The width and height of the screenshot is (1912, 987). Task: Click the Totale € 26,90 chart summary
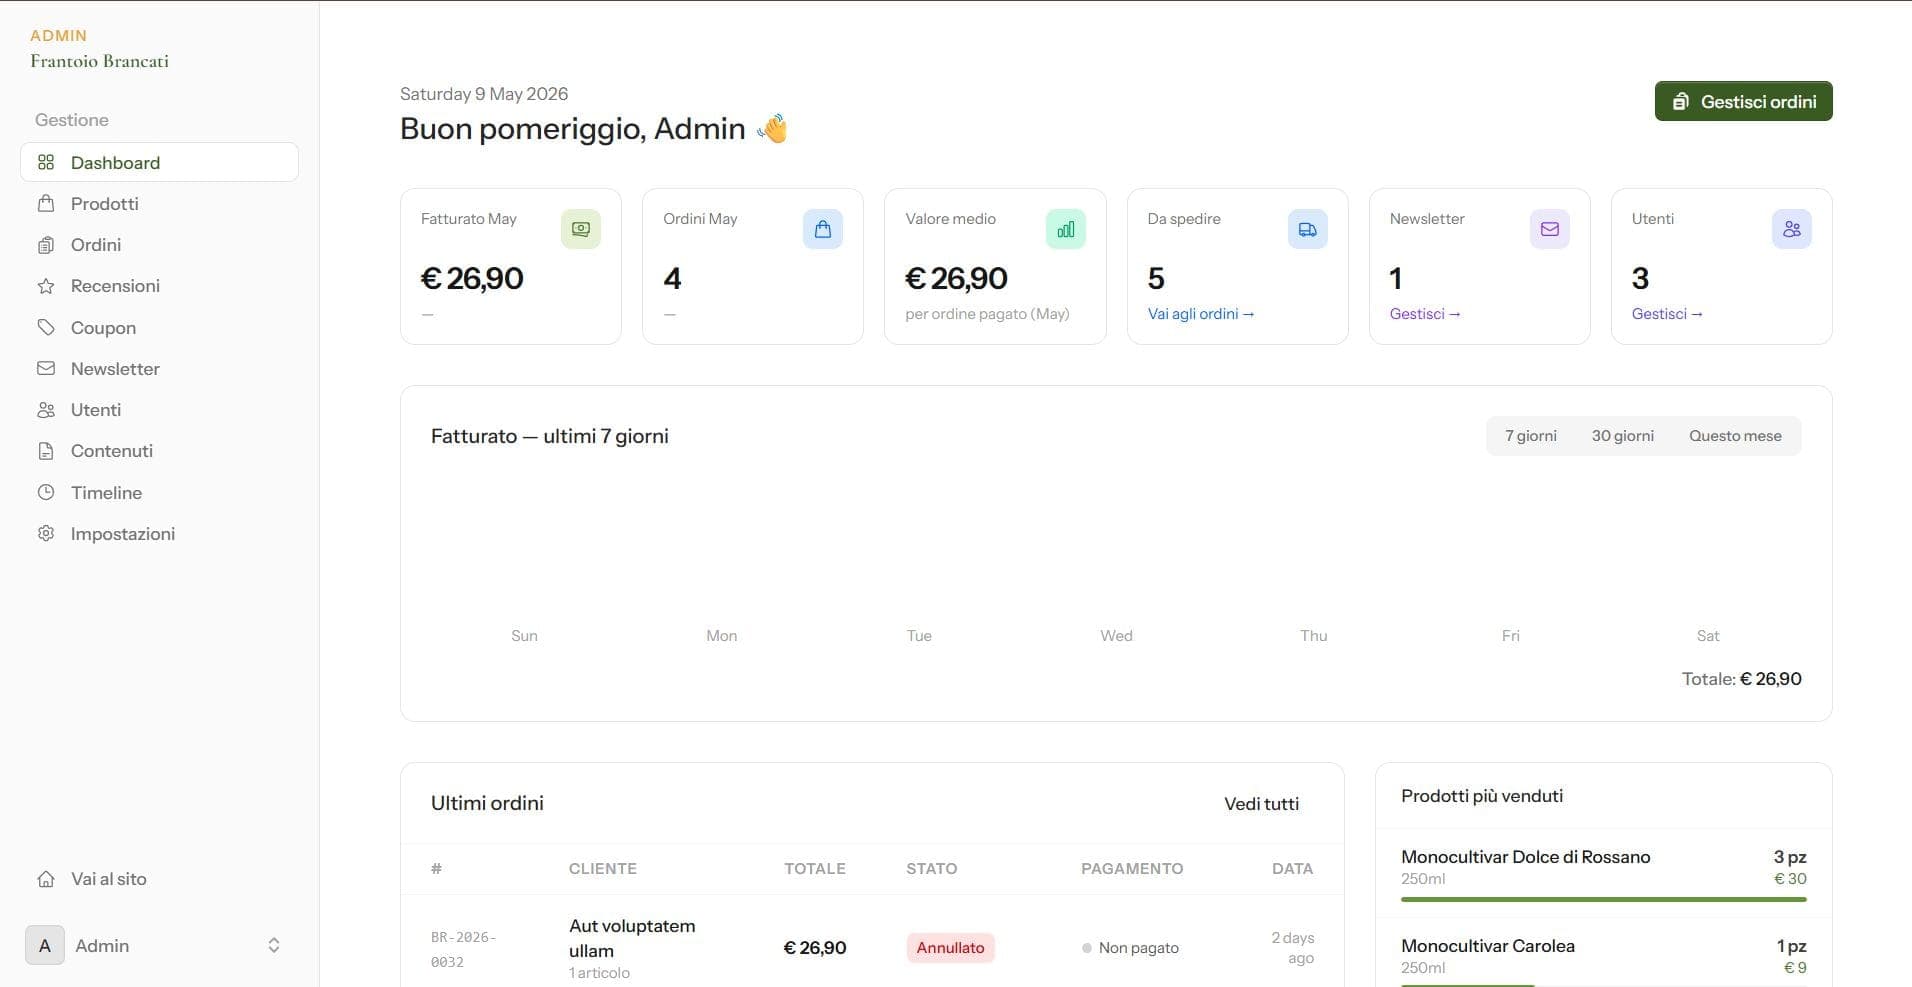tap(1741, 679)
